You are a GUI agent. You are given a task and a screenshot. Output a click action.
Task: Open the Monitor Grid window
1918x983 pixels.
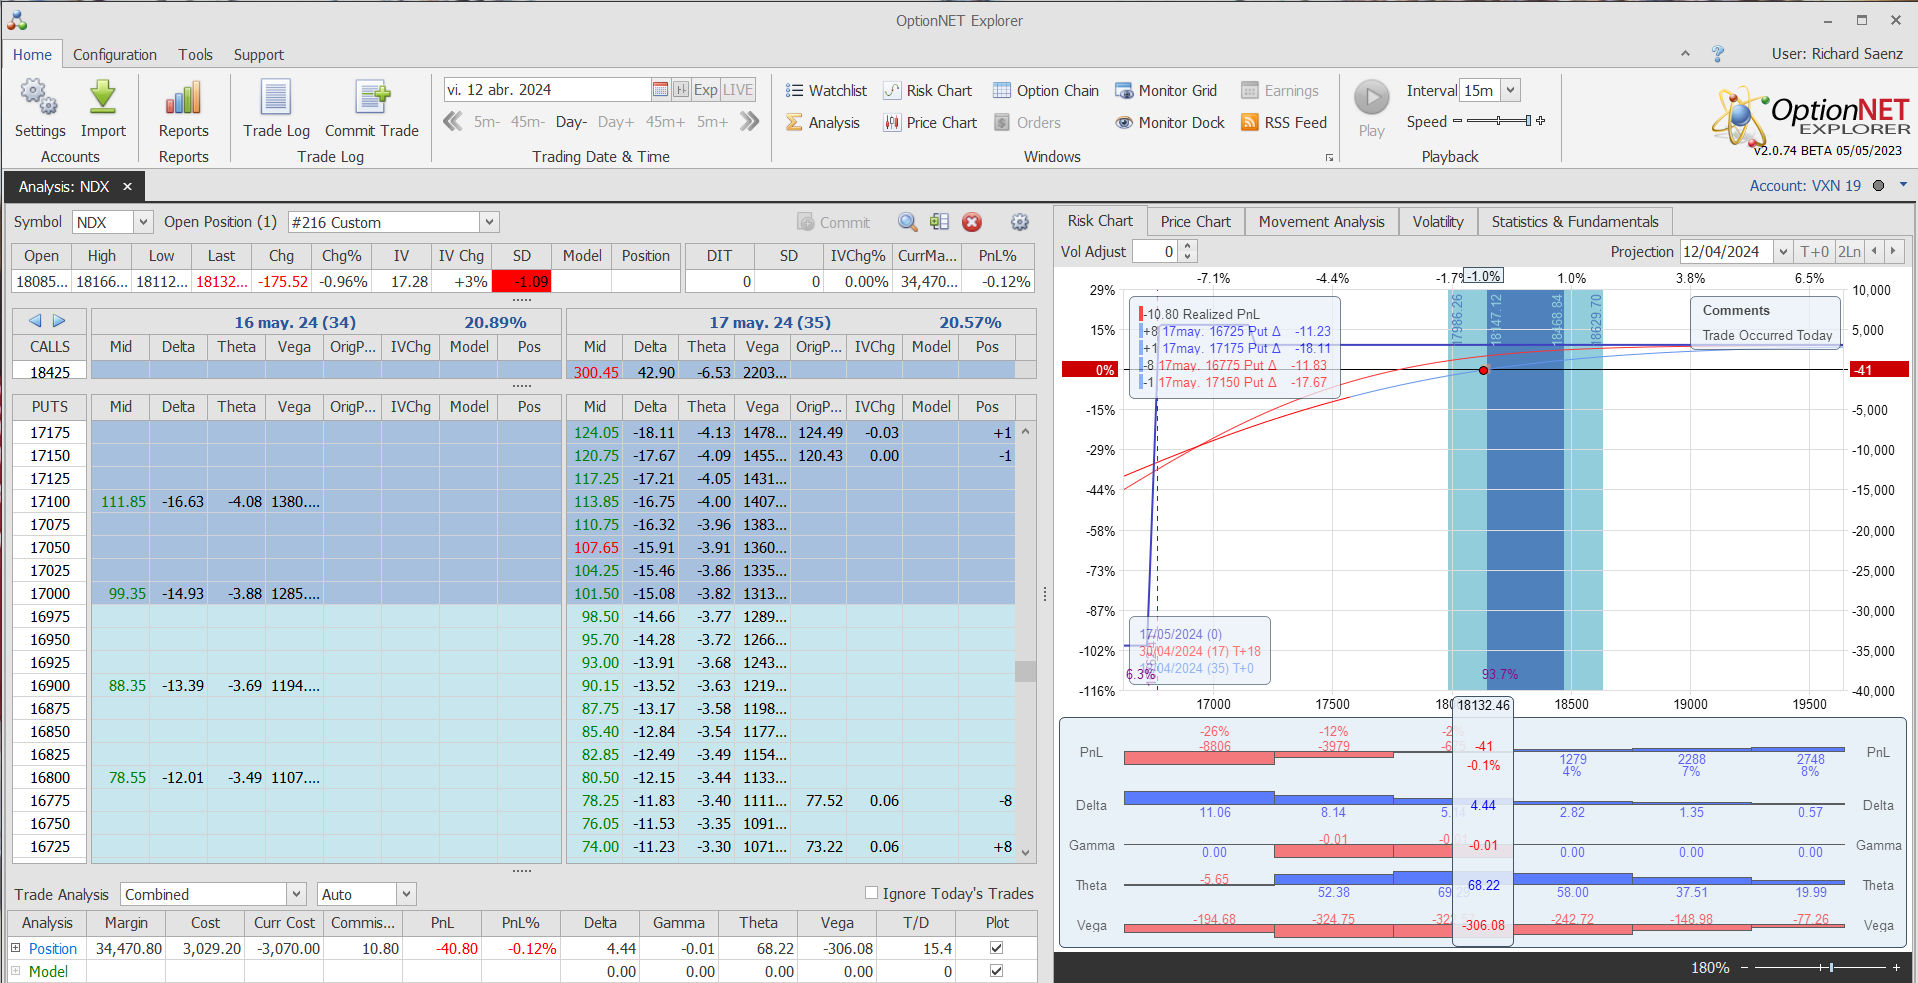pos(1166,91)
